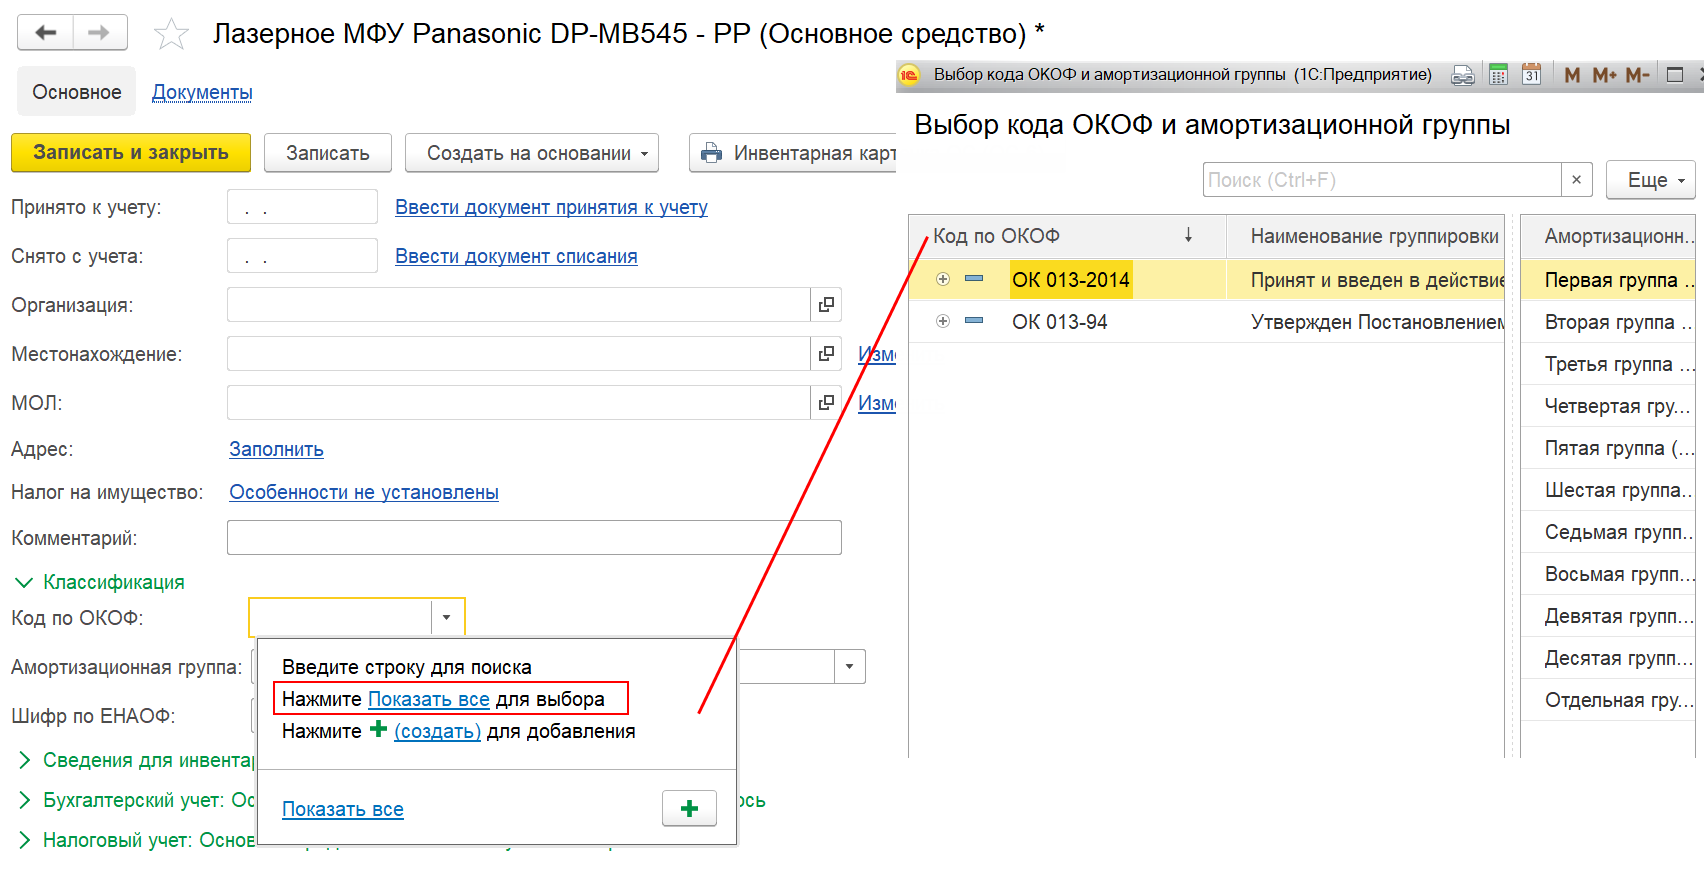Open the calendar icon in the dialog title bar
The height and width of the screenshot is (881, 1704).
pos(1531,74)
